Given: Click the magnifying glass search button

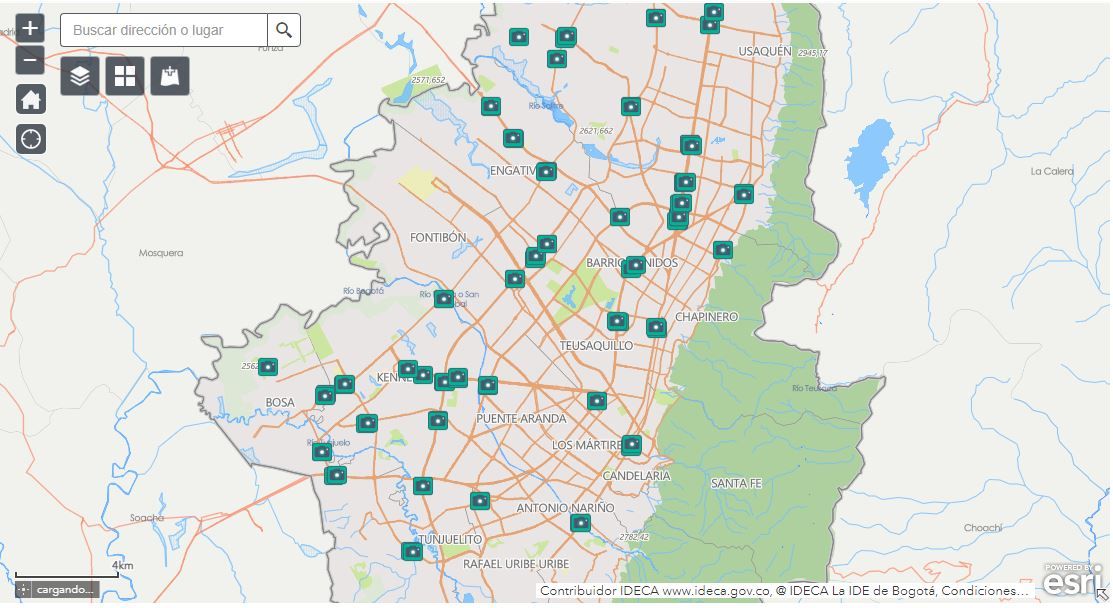Looking at the screenshot, I should click(x=284, y=30).
